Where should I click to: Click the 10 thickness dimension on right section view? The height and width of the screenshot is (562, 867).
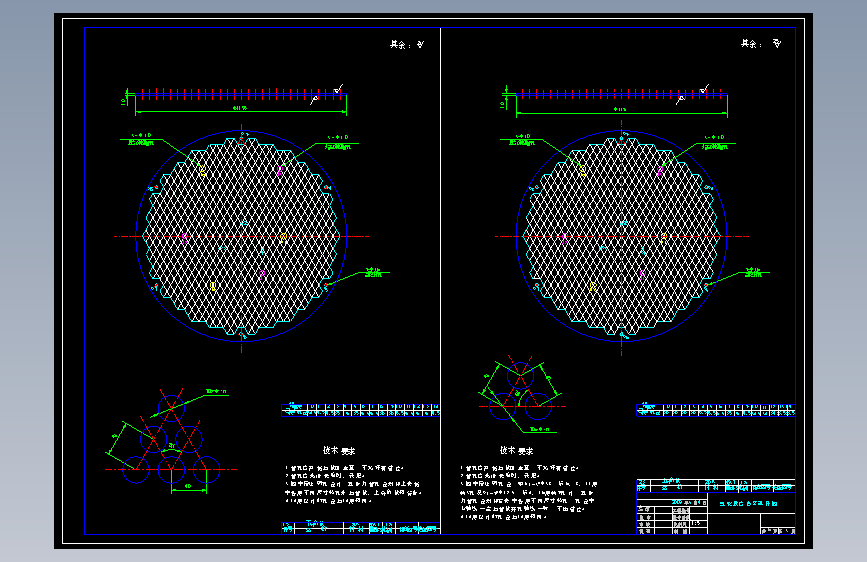(503, 104)
